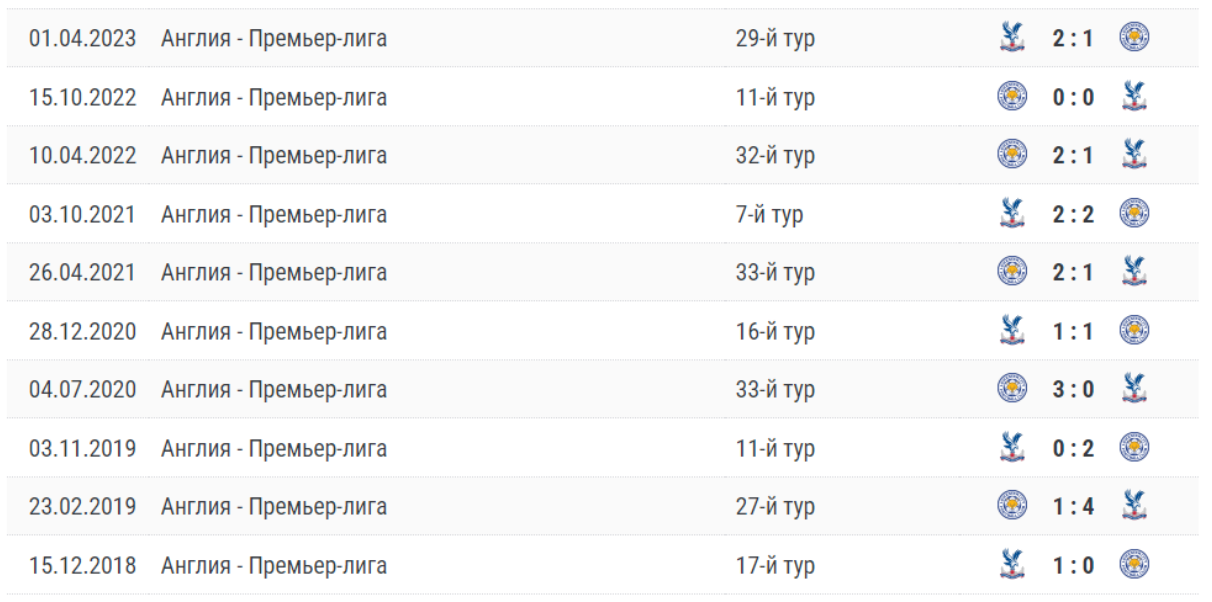Click league name in the 28.12.2020 row
This screenshot has width=1212, height=602.
click(274, 332)
